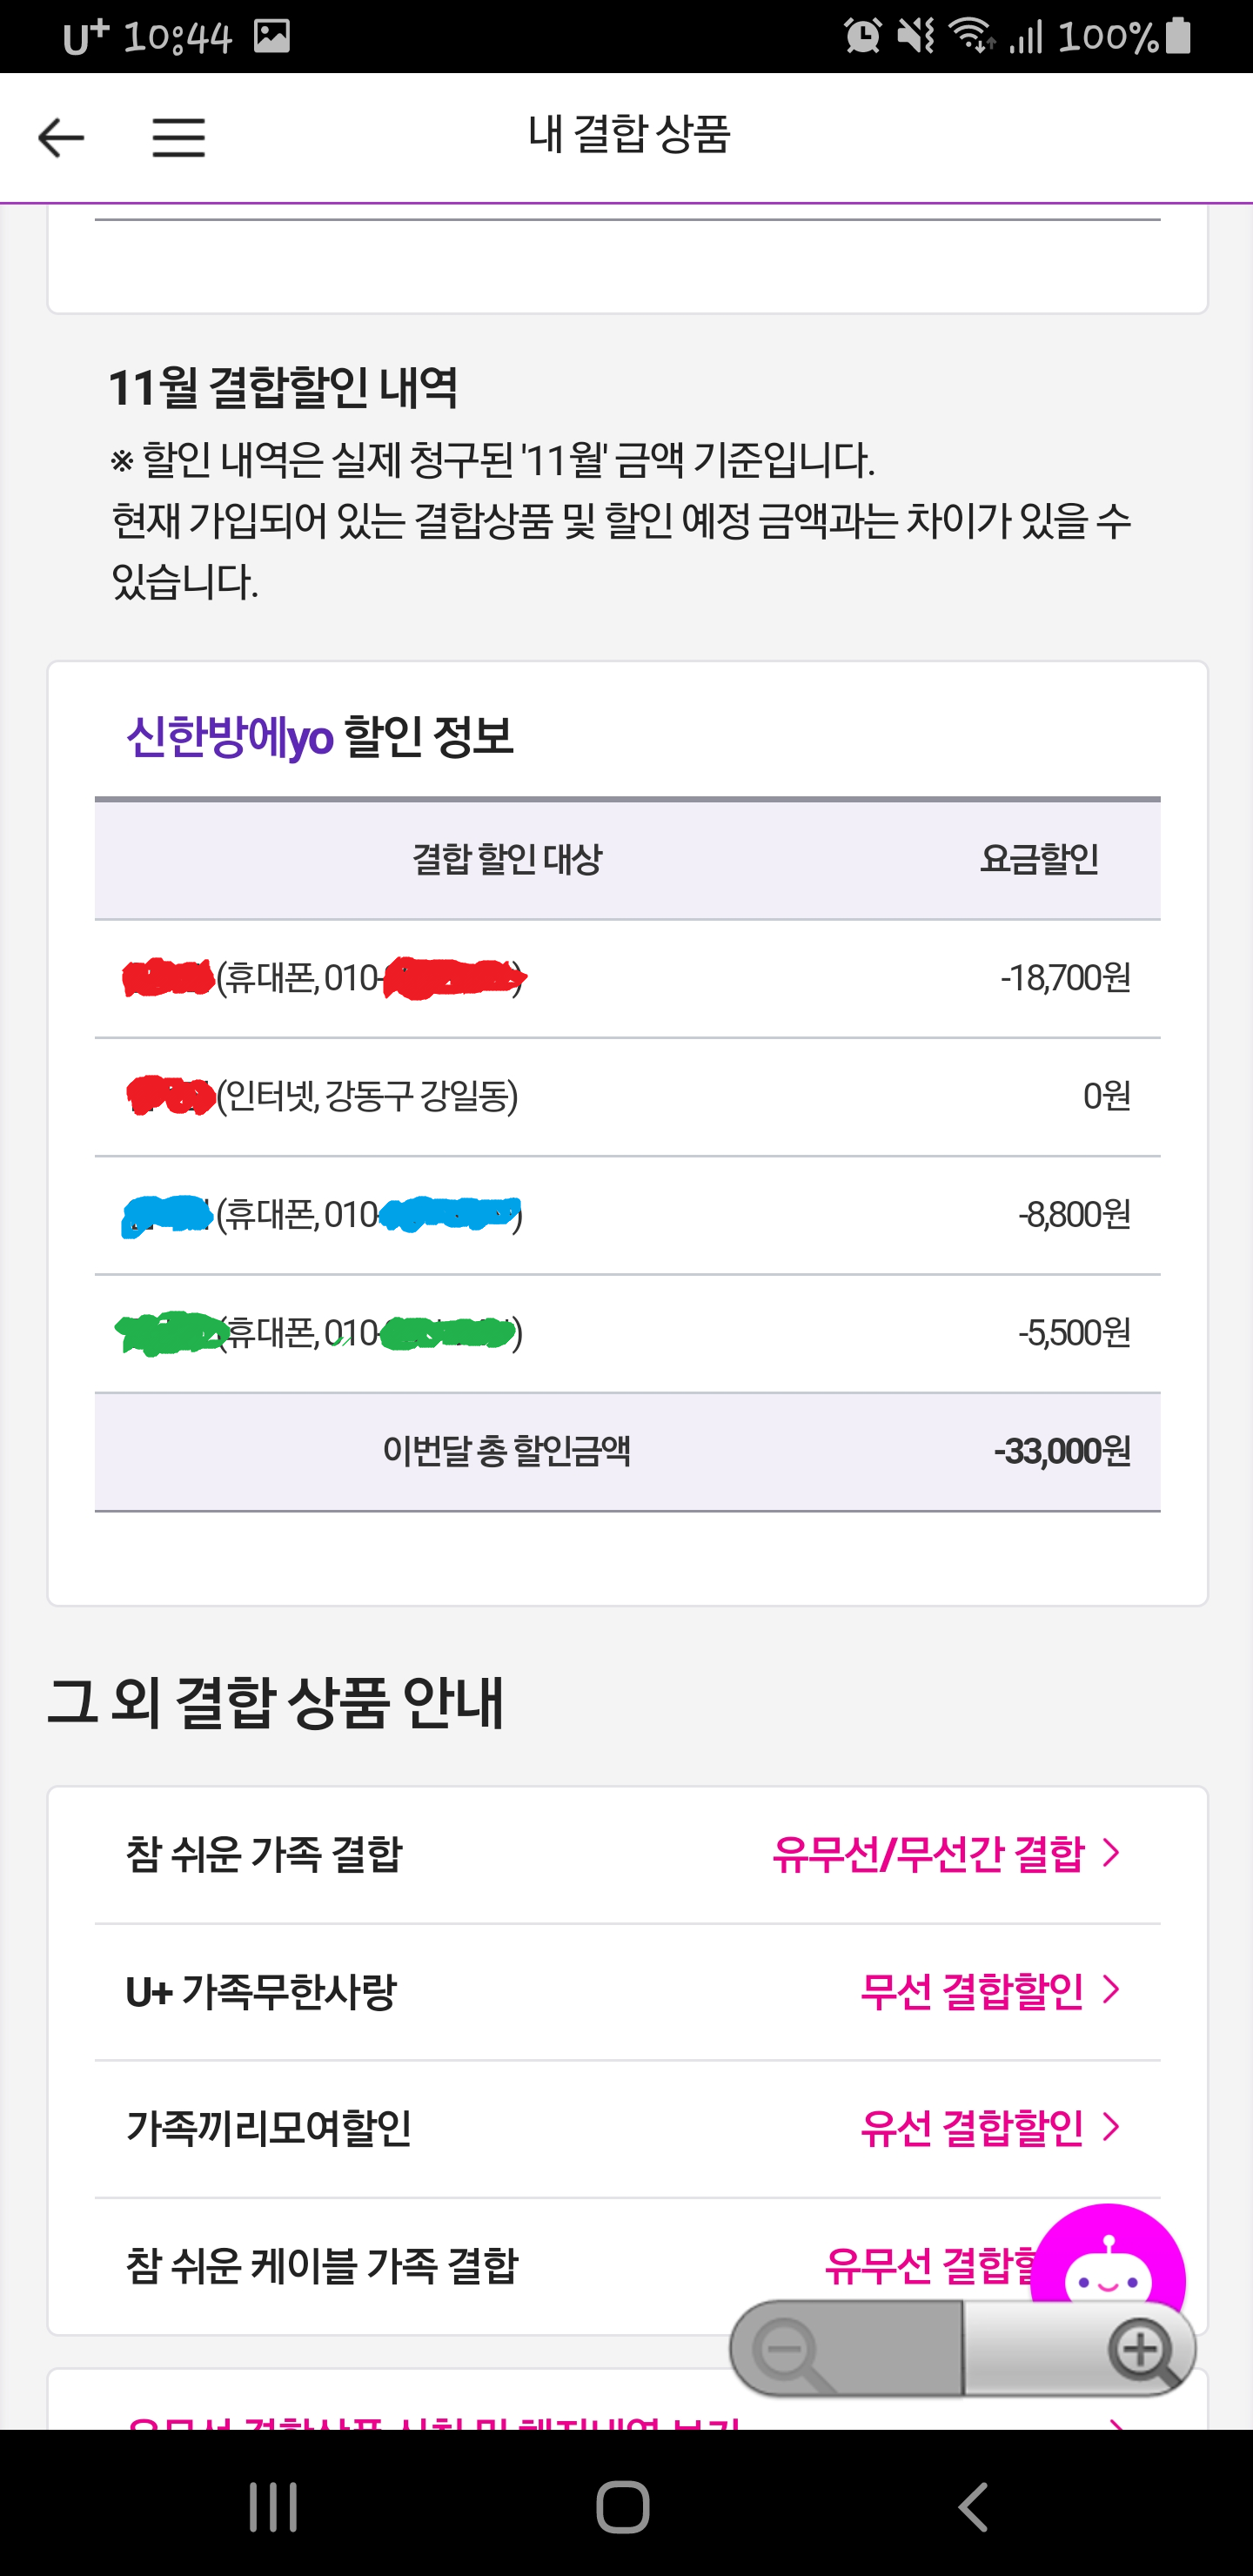The image size is (1253, 2576).
Task: Open 참 쉬운 케이블 가족 결합
Action: tap(322, 2265)
